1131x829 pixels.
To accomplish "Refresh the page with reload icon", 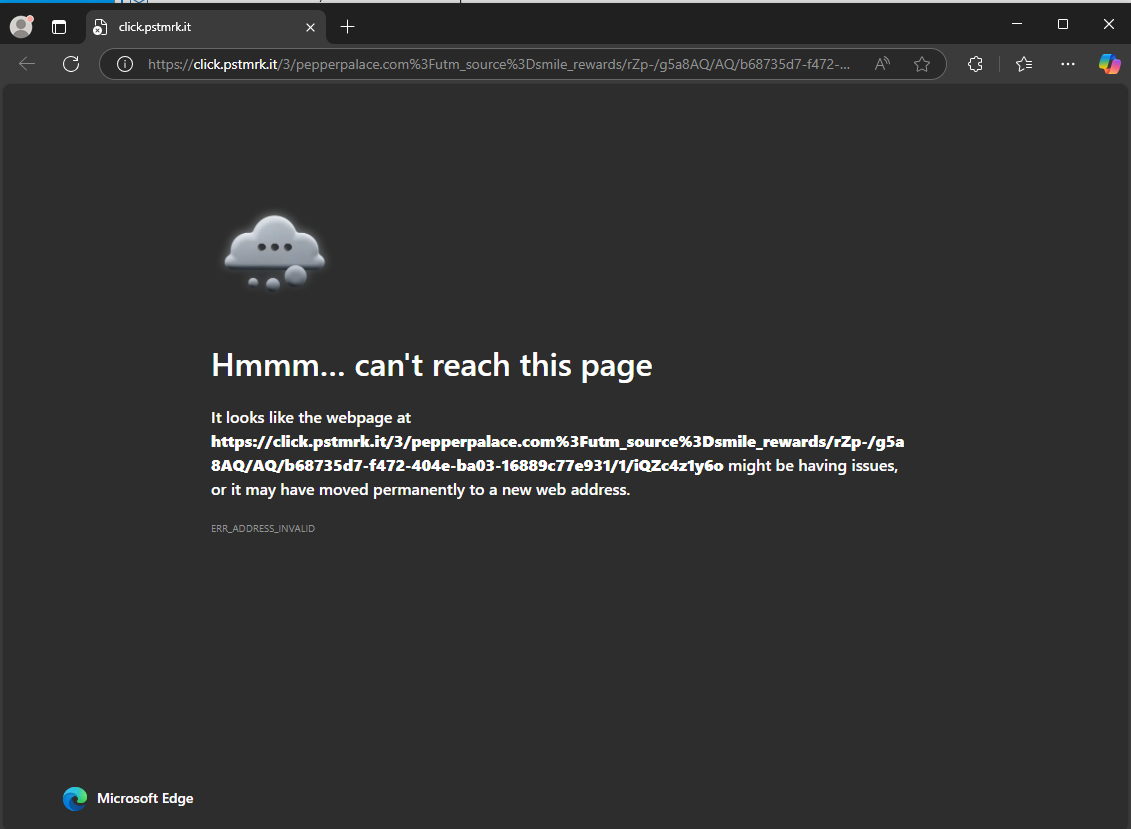I will coord(71,64).
